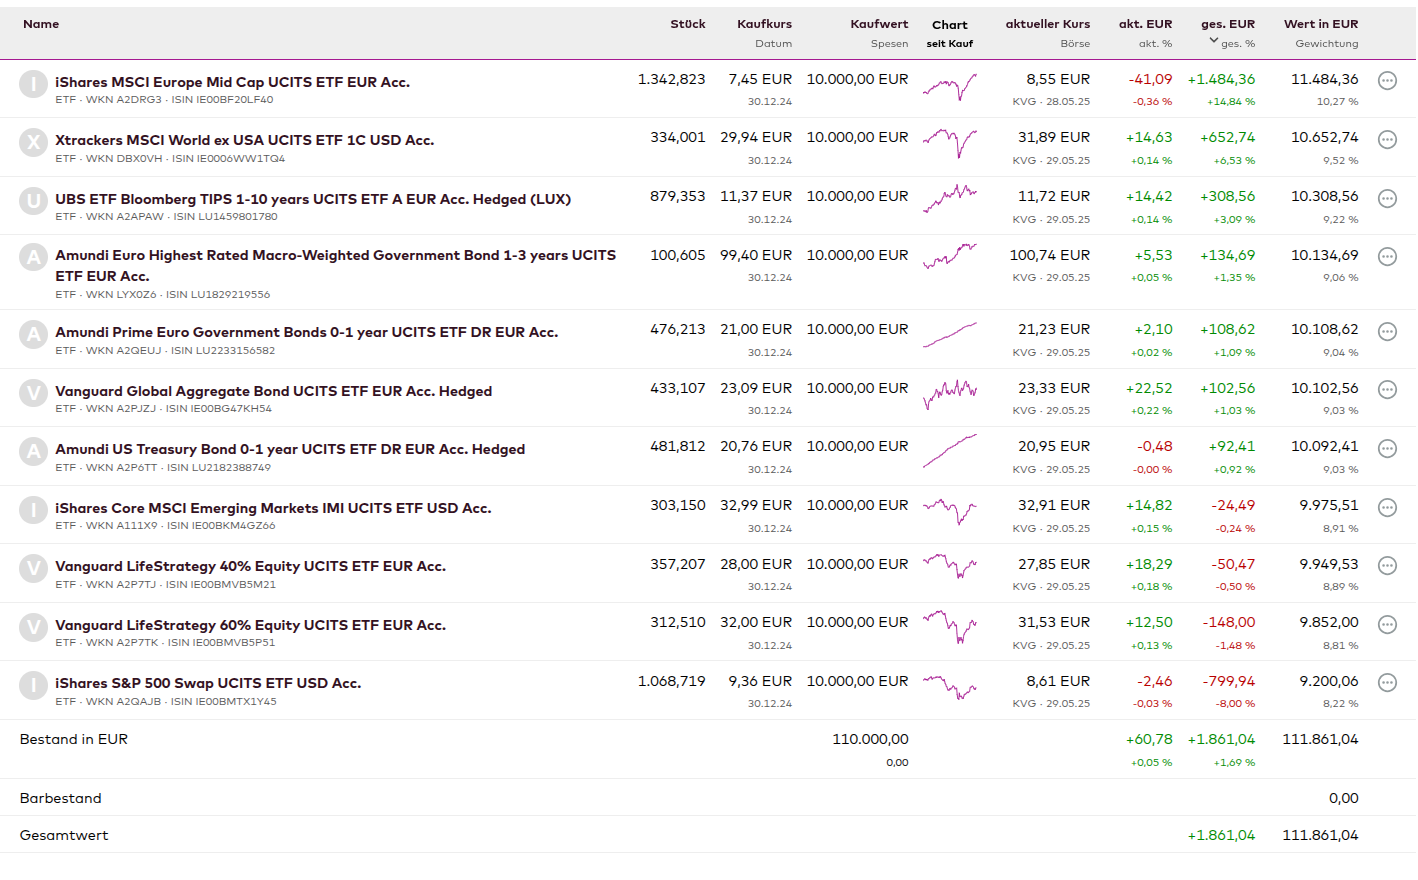Image resolution: width=1418 pixels, height=880 pixels.
Task: Click the round 'I' avatar of iShares Core Emerging Markets
Action: (x=34, y=510)
